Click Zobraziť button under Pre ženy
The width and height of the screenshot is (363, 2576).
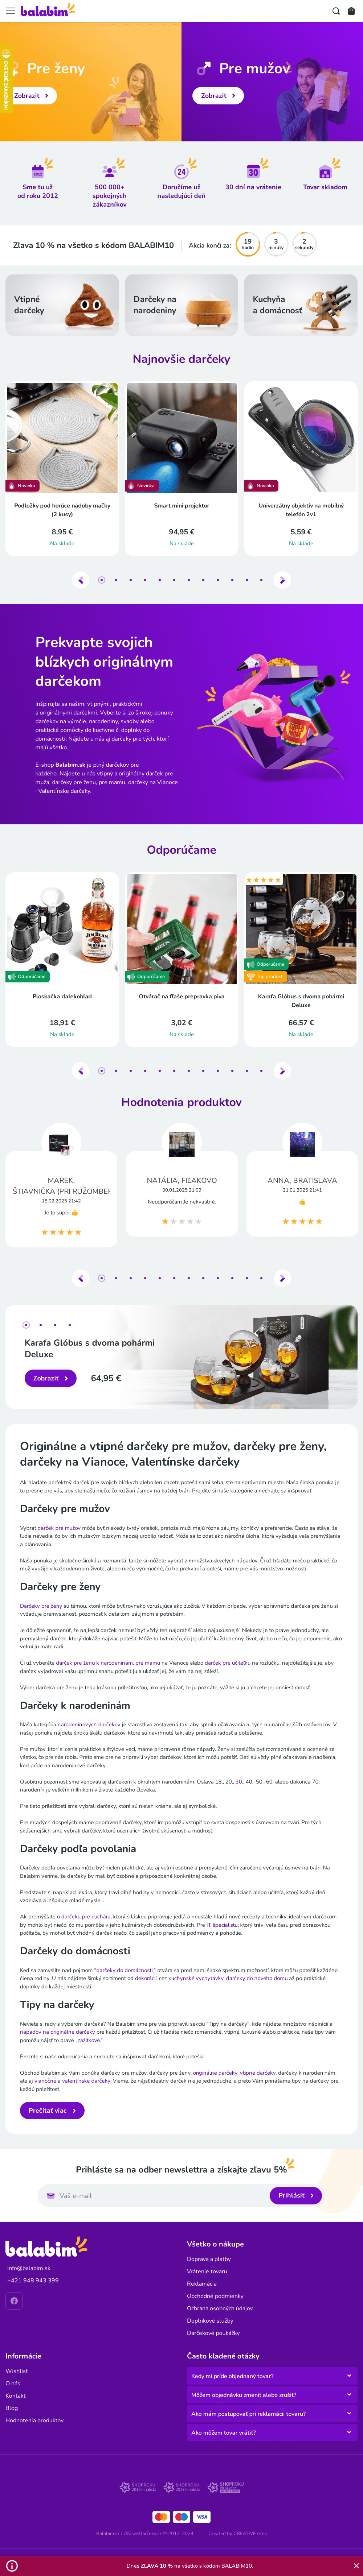[x=33, y=96]
